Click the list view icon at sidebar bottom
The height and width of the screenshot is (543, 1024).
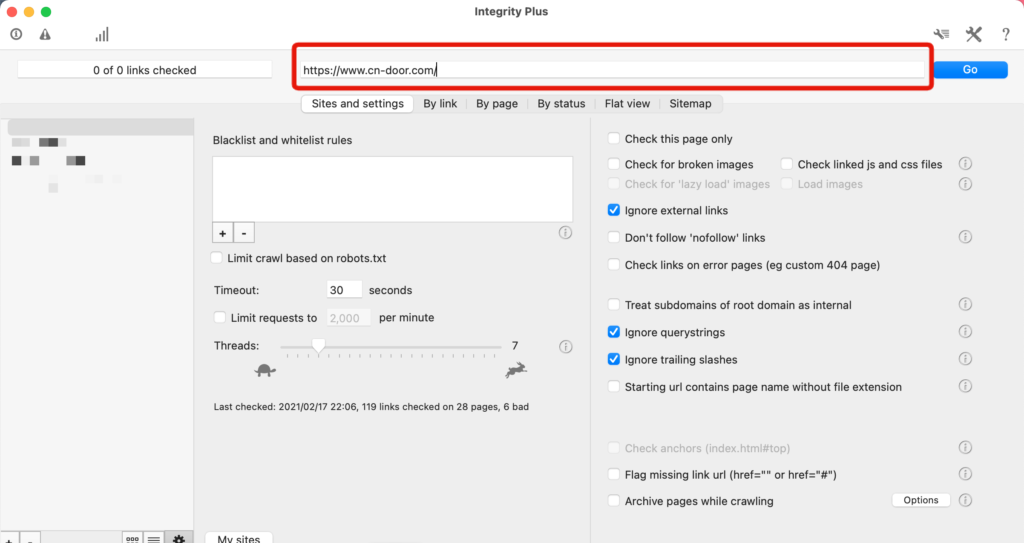click(153, 538)
